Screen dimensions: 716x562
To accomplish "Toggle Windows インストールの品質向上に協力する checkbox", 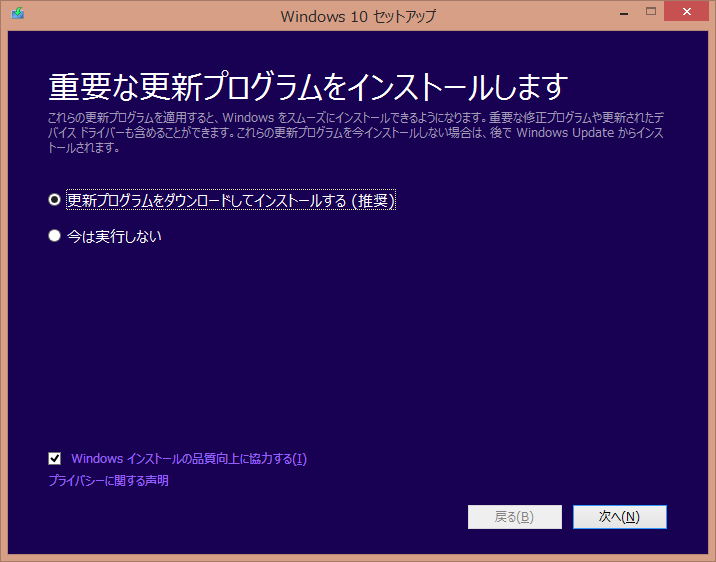I will [54, 458].
